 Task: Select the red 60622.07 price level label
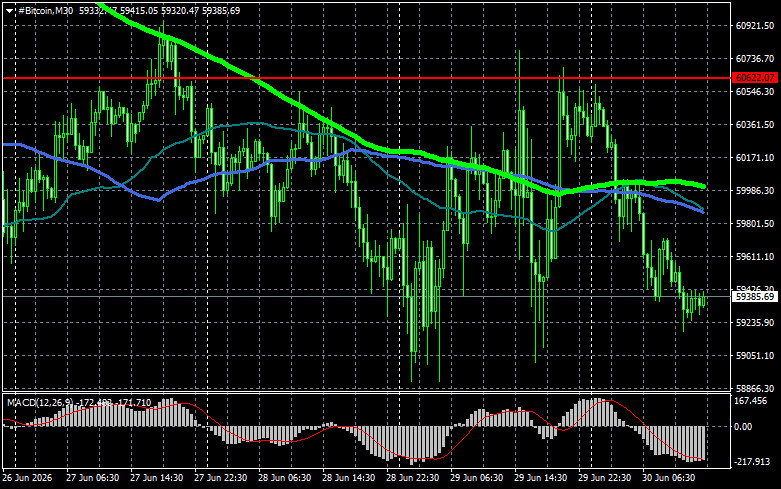(755, 78)
